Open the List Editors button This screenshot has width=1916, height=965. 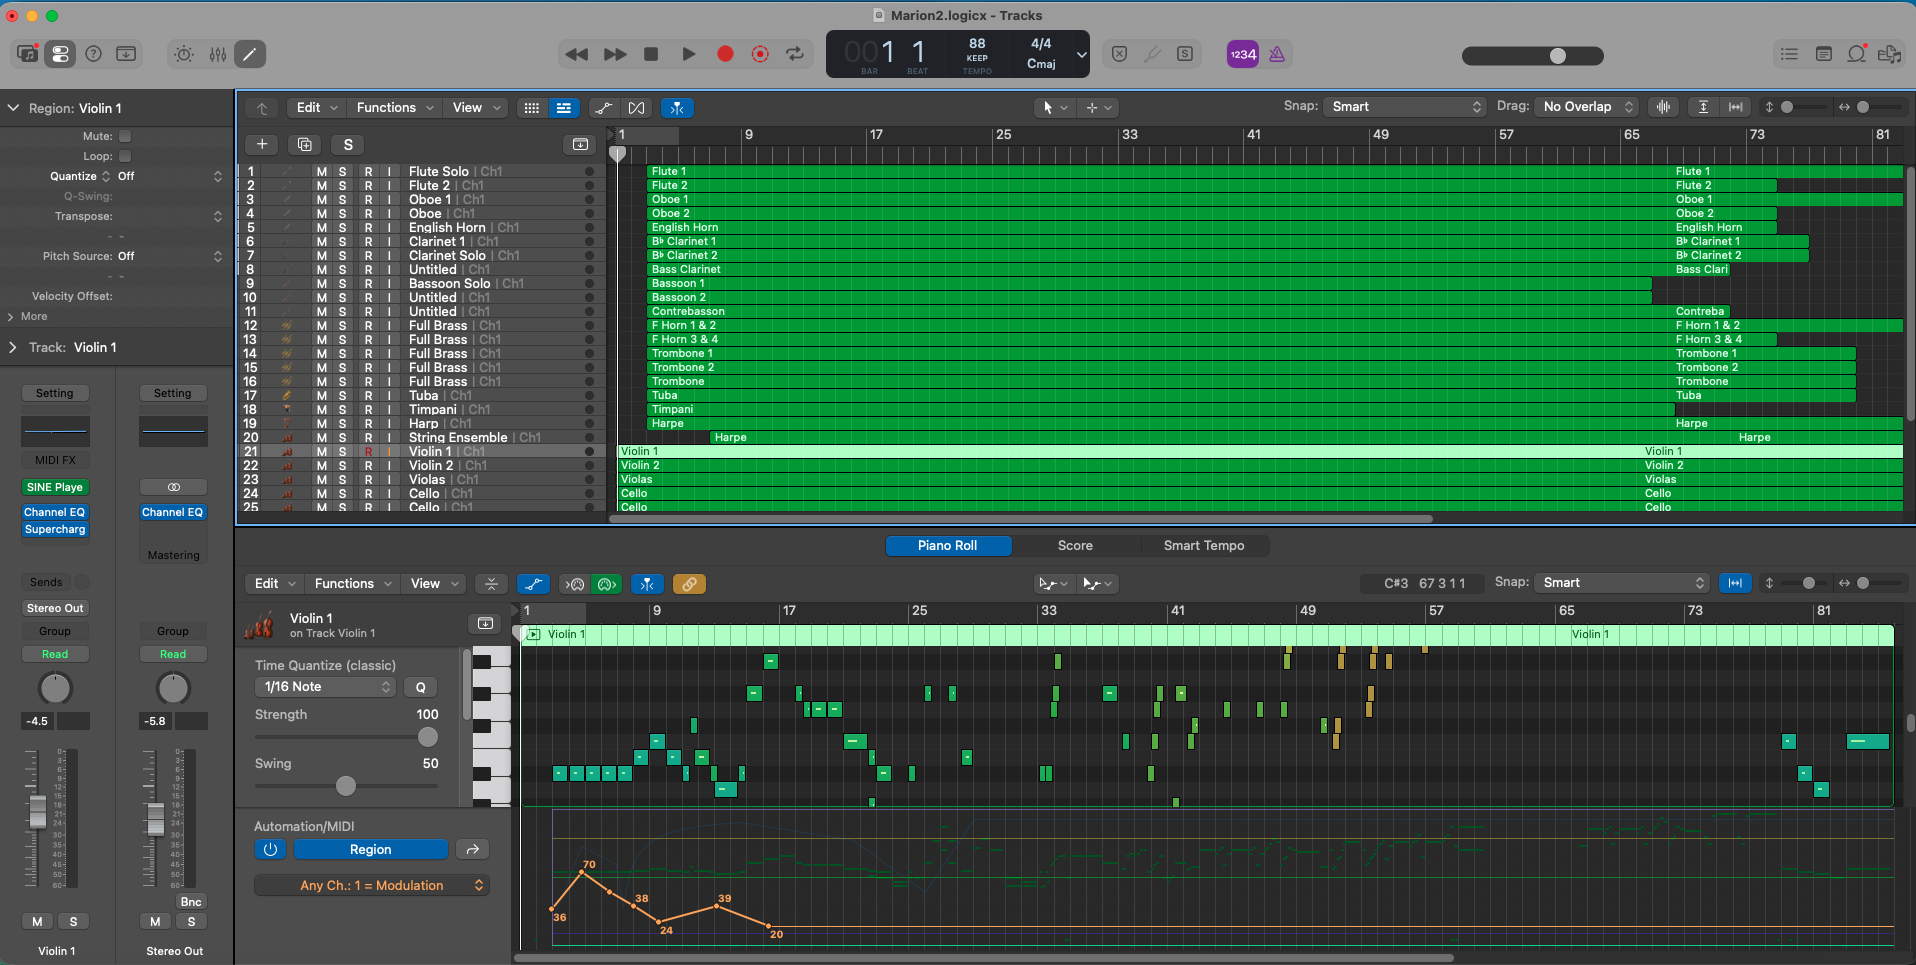[1790, 54]
